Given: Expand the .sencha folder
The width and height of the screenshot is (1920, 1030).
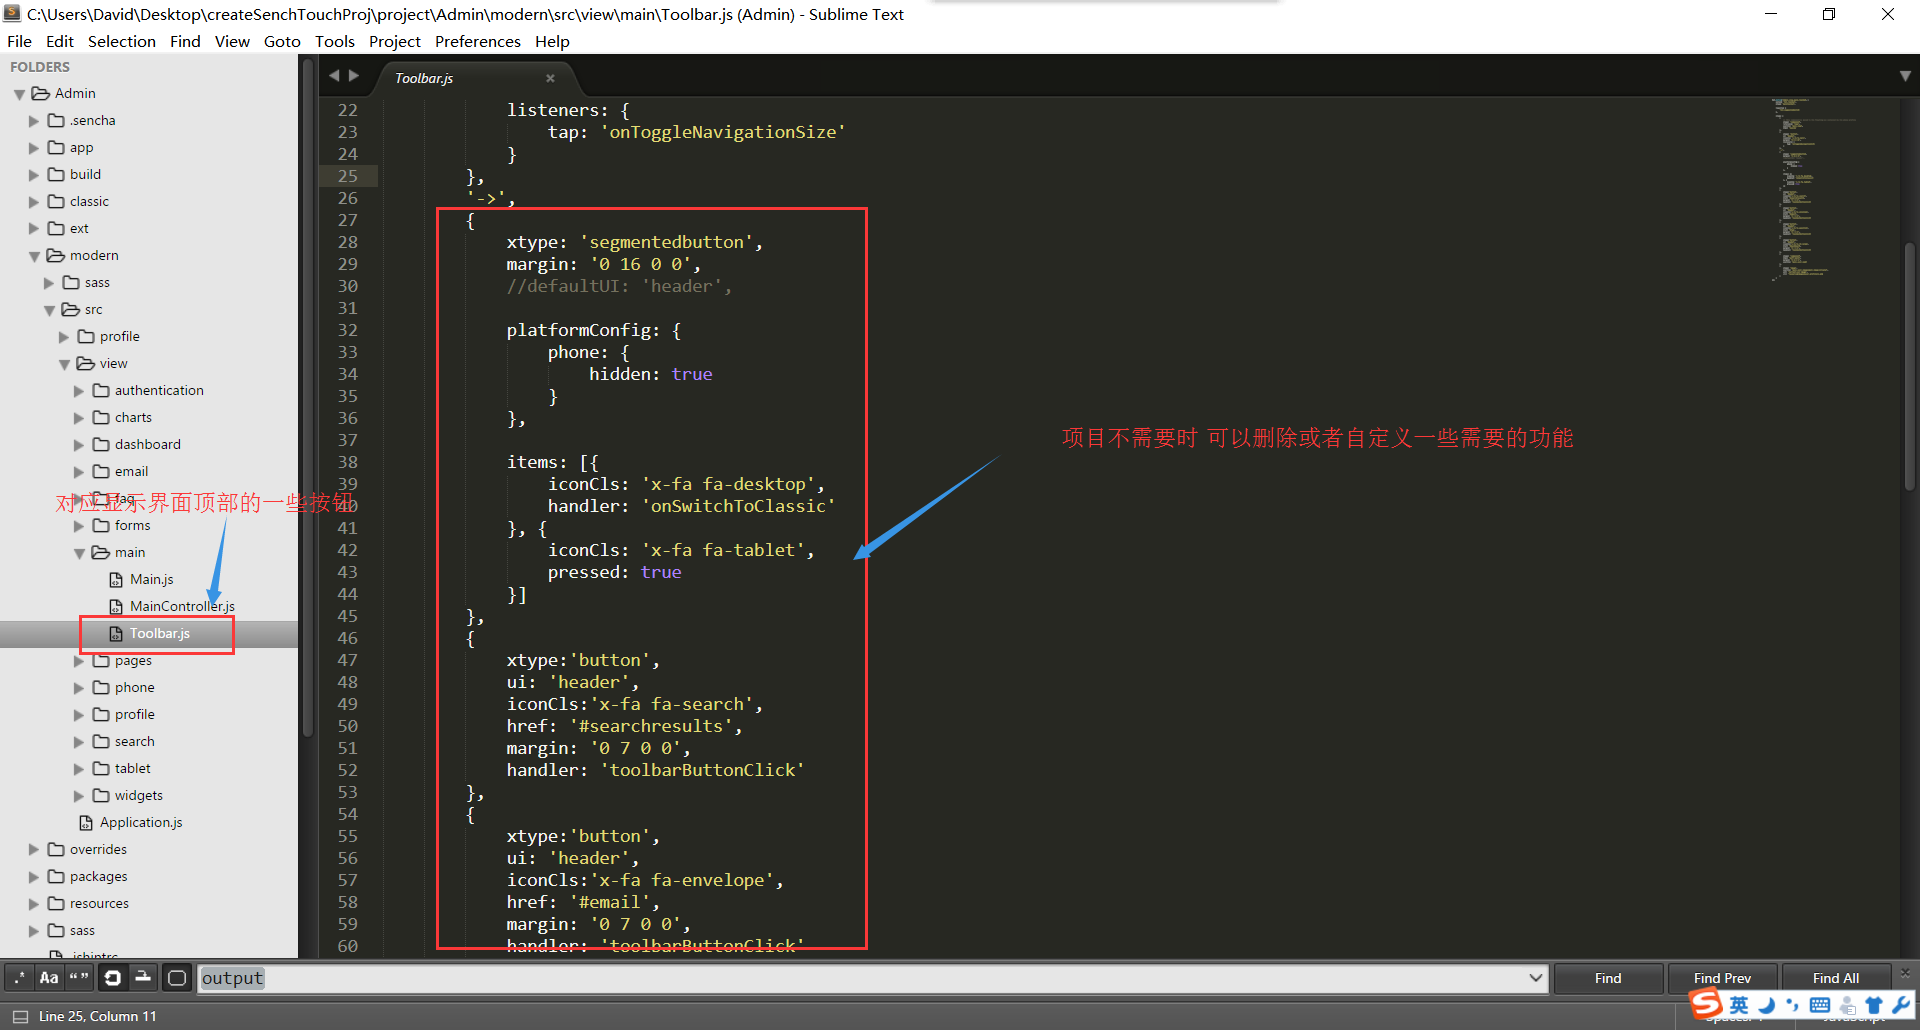Looking at the screenshot, I should [34, 121].
